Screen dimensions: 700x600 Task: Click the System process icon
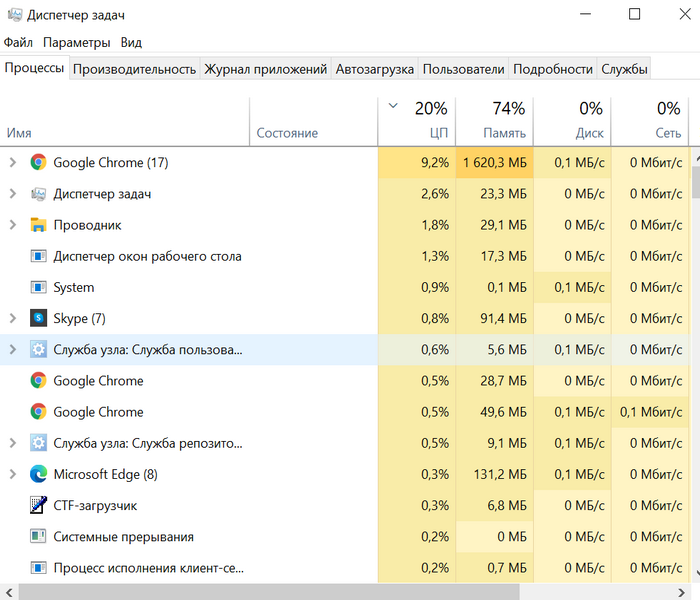pos(39,287)
